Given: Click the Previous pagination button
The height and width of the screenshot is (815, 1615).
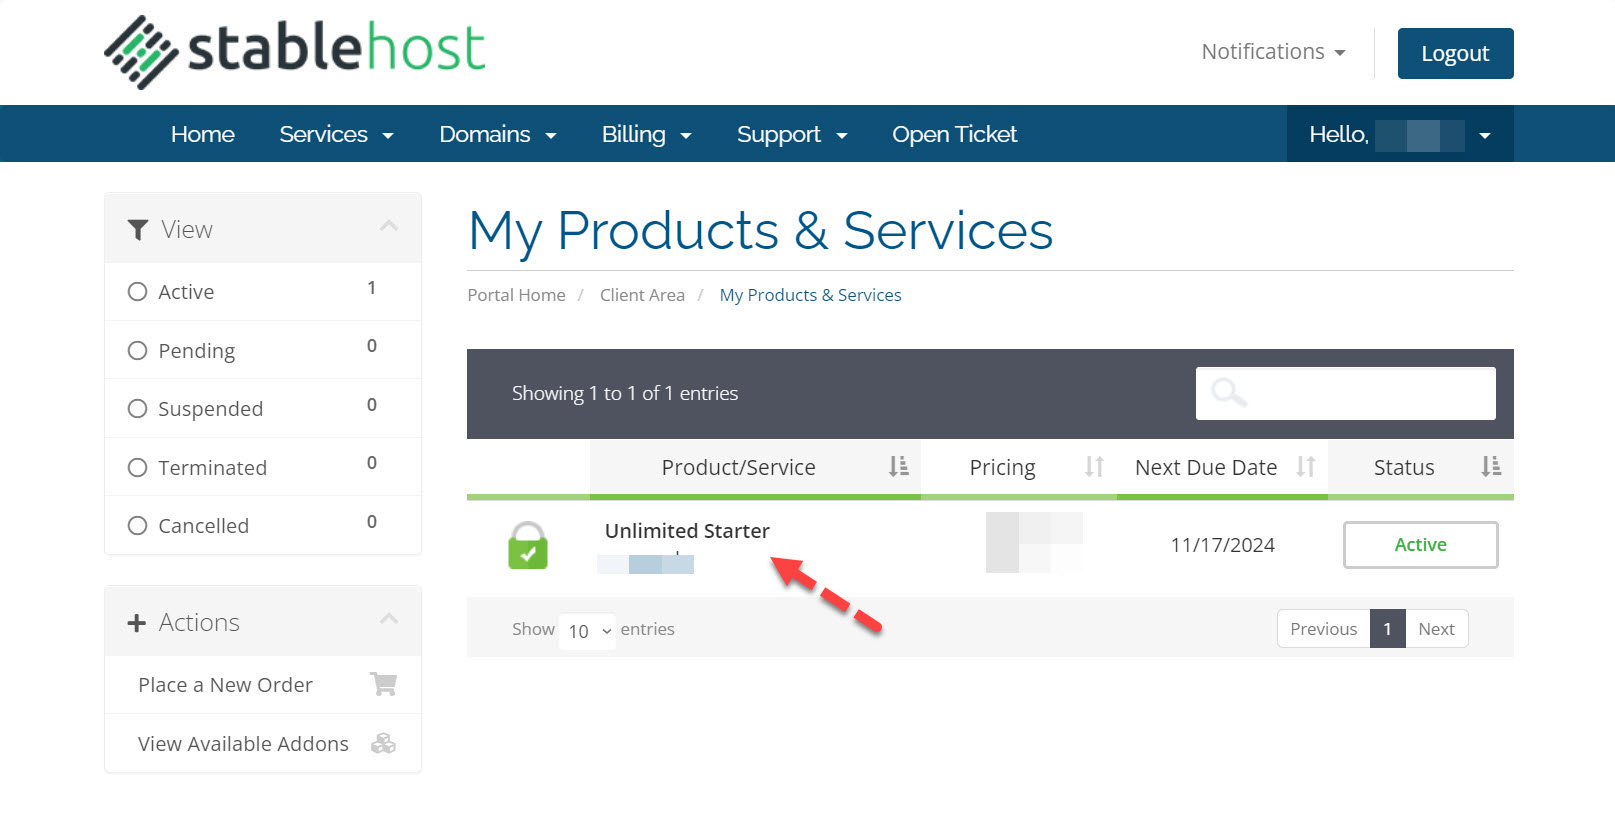Looking at the screenshot, I should pyautogui.click(x=1323, y=629).
